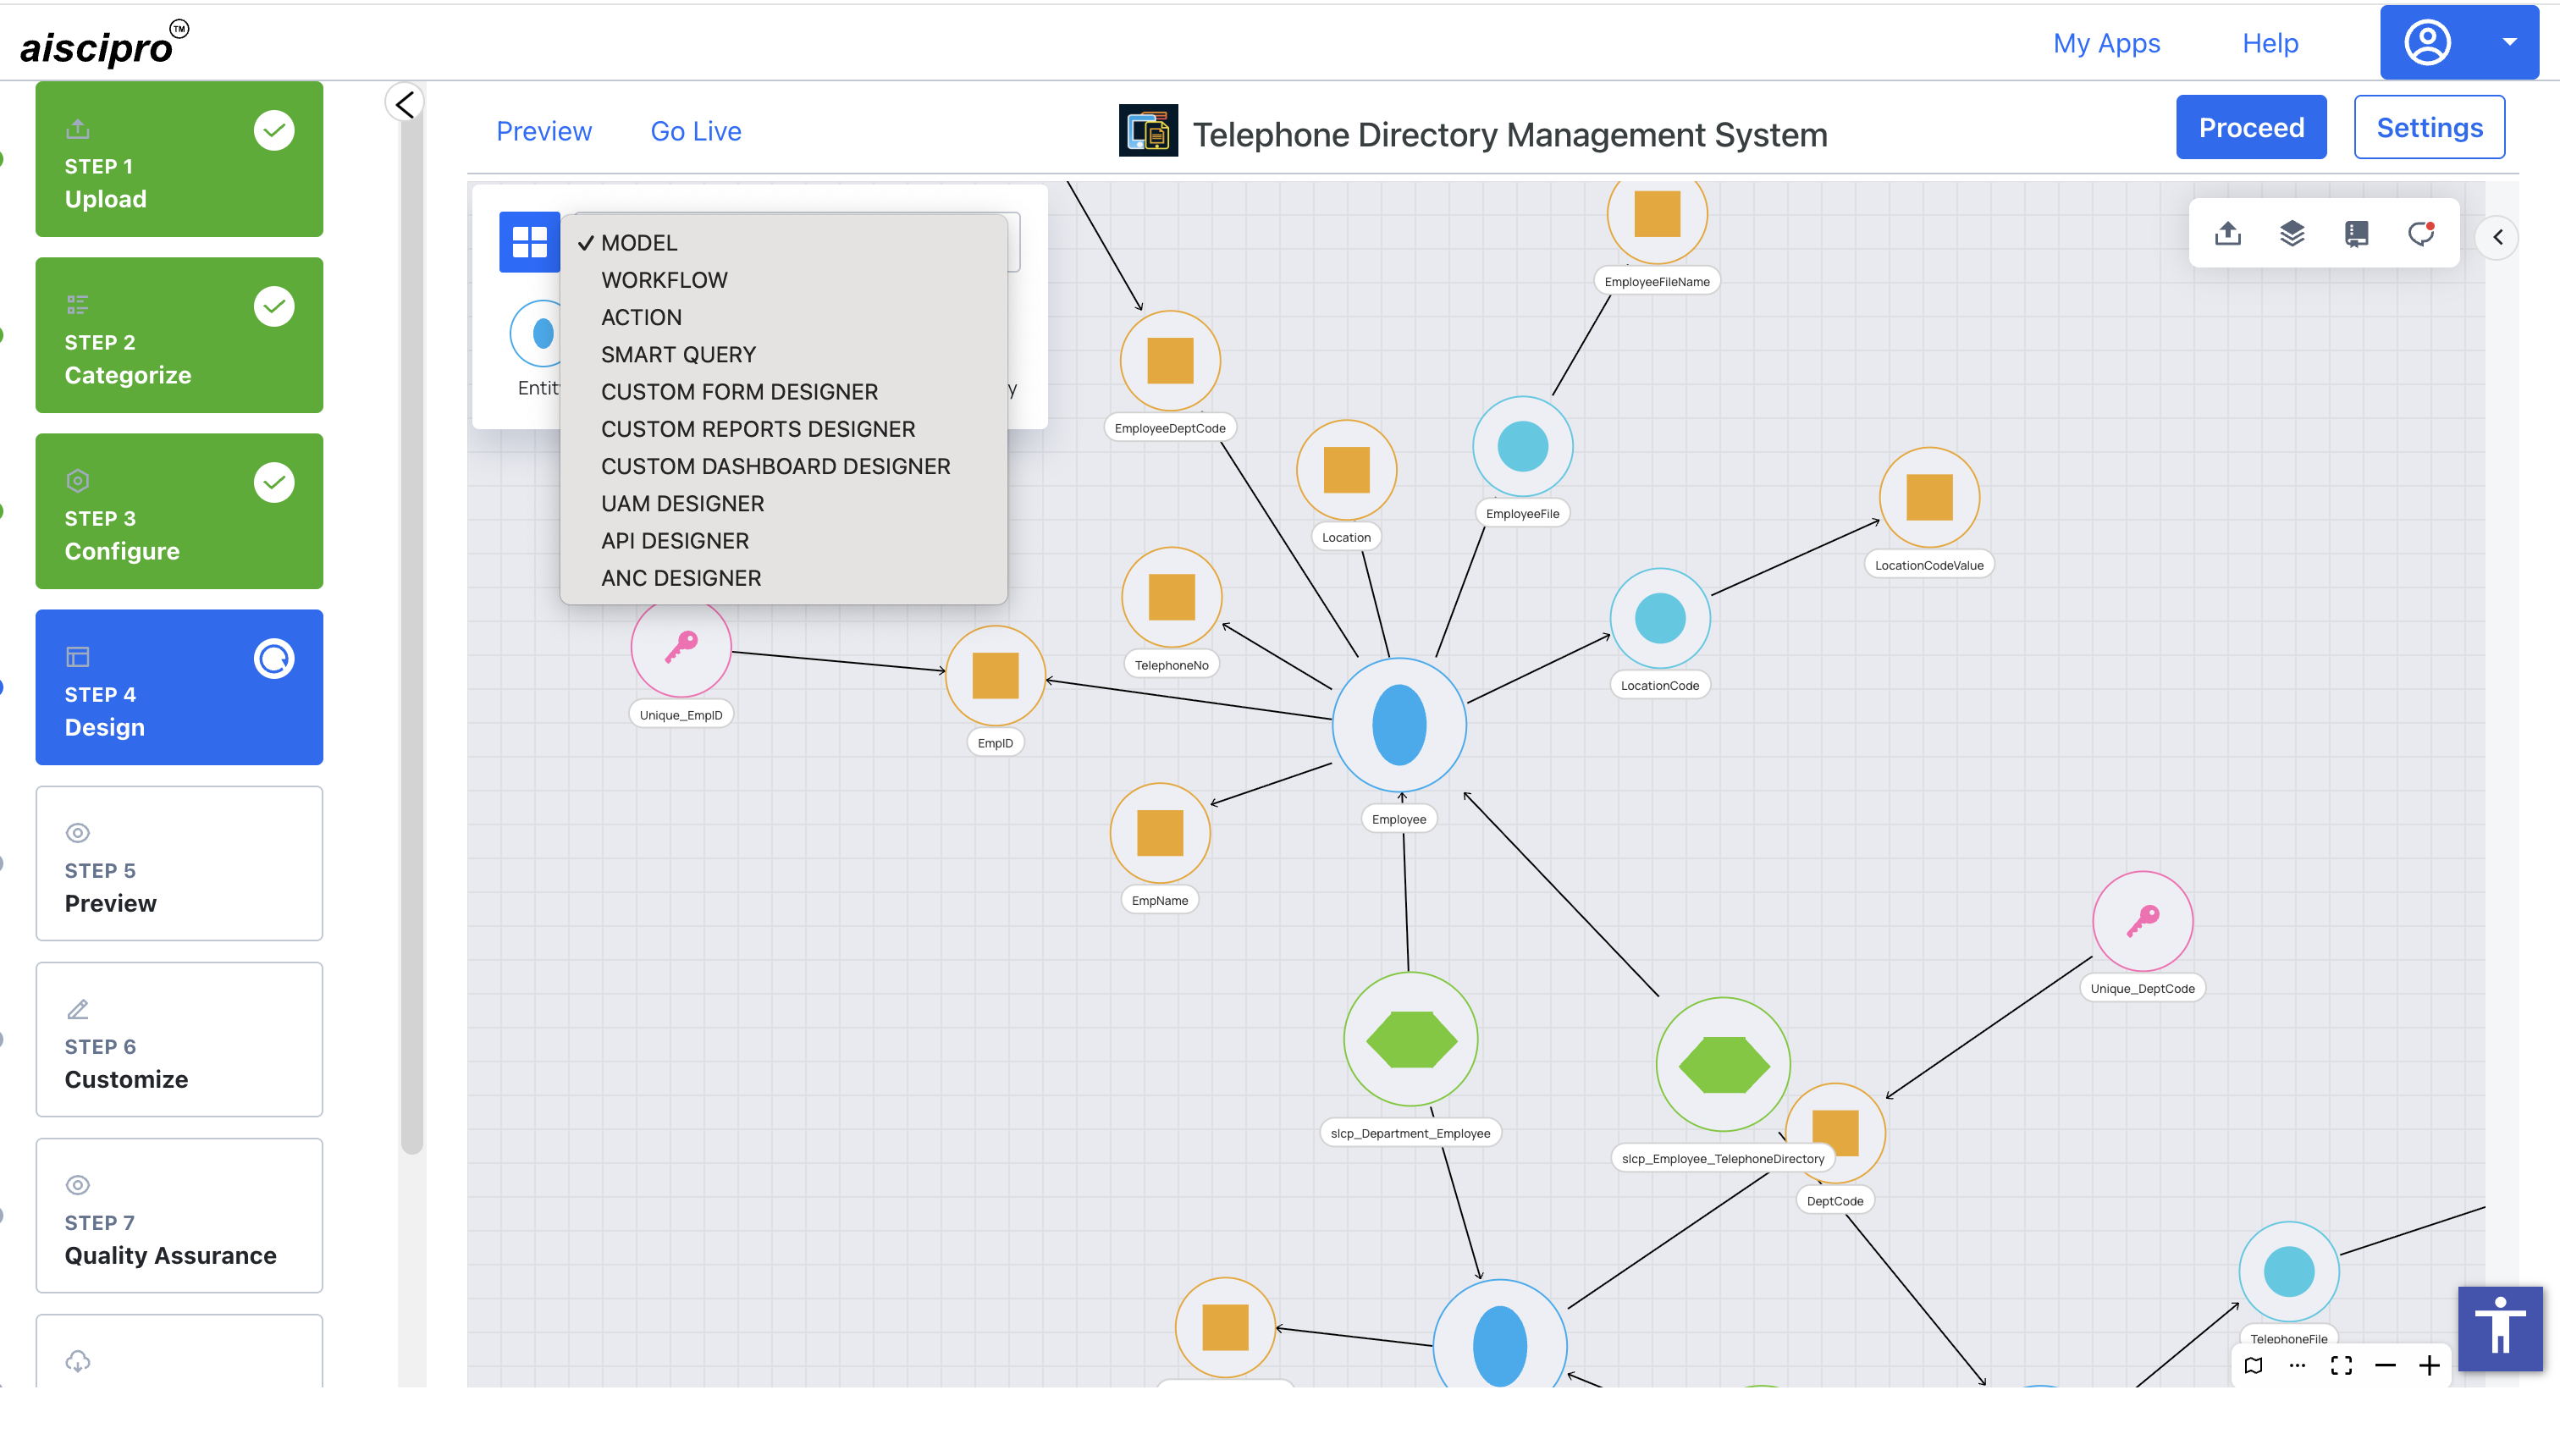2560x1456 pixels.
Task: Go to Step 1 Upload
Action: click(179, 159)
